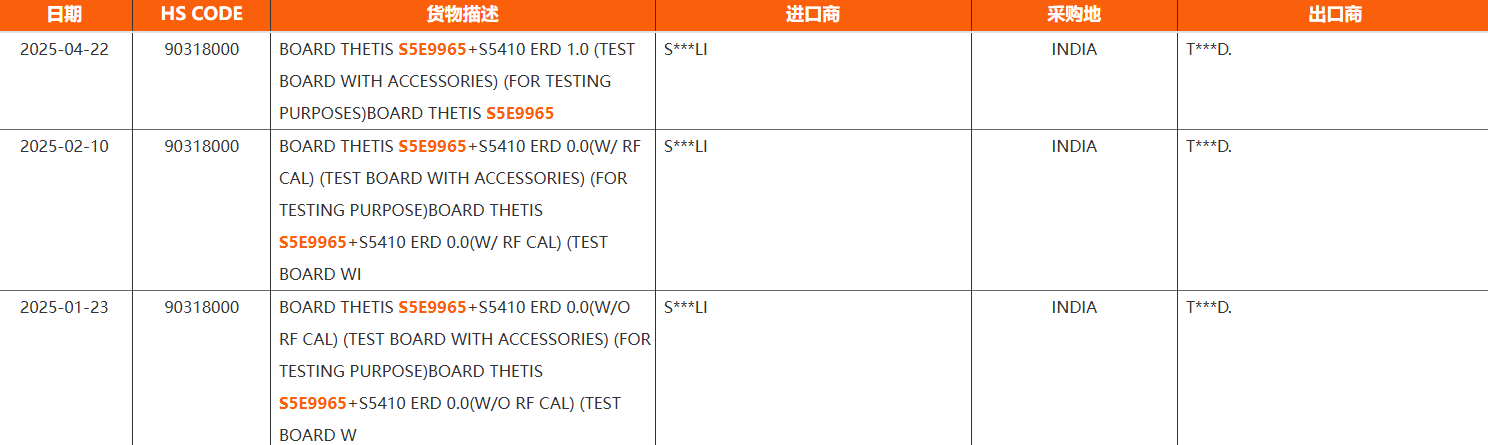Select the date 2025-02-10 cell

pos(64,146)
